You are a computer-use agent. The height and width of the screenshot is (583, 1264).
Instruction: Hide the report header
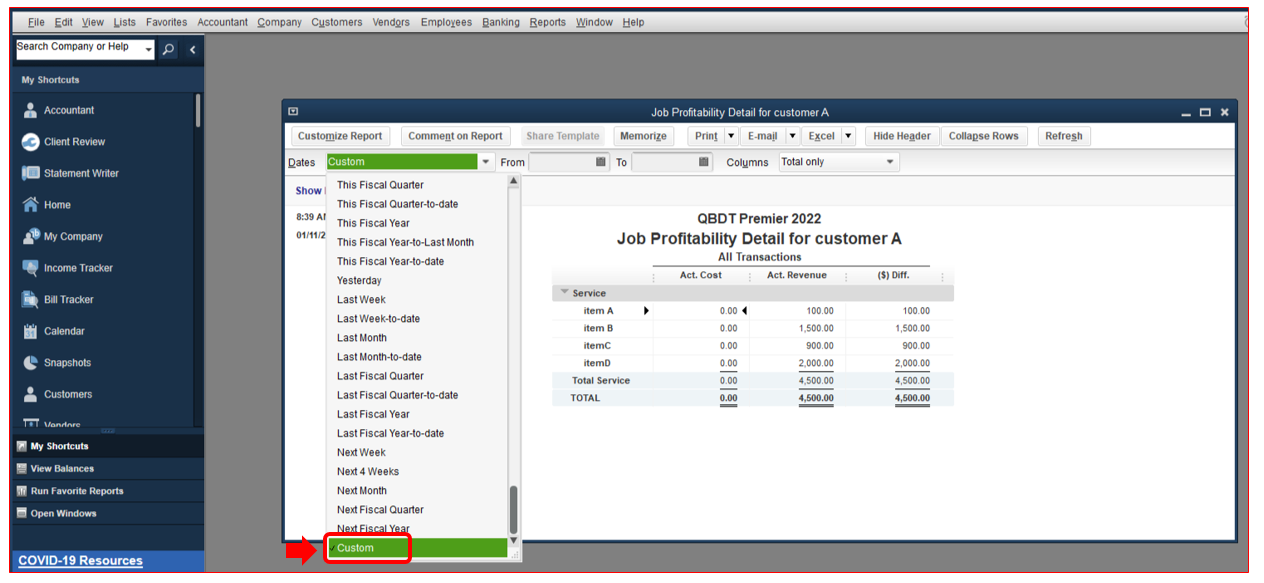click(901, 135)
